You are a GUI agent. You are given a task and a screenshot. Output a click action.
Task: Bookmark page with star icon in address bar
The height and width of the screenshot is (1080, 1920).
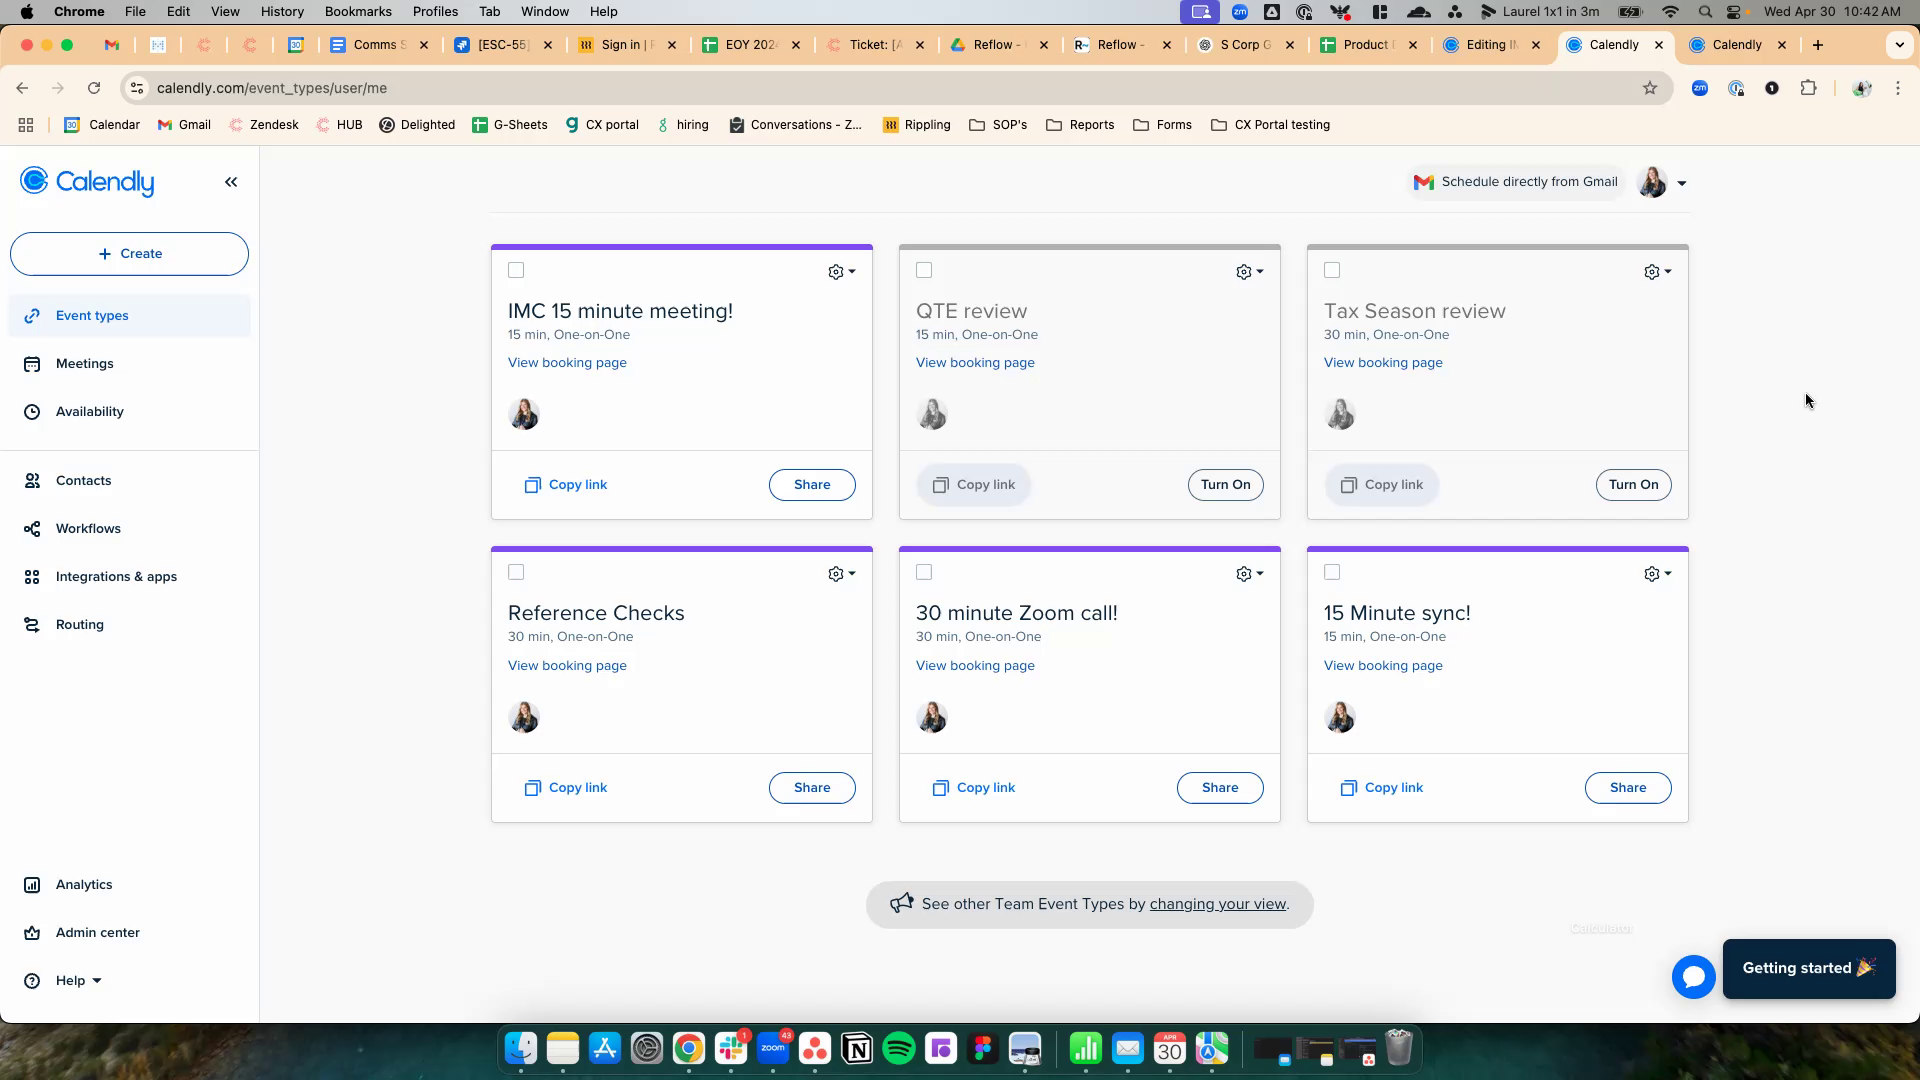tap(1650, 88)
